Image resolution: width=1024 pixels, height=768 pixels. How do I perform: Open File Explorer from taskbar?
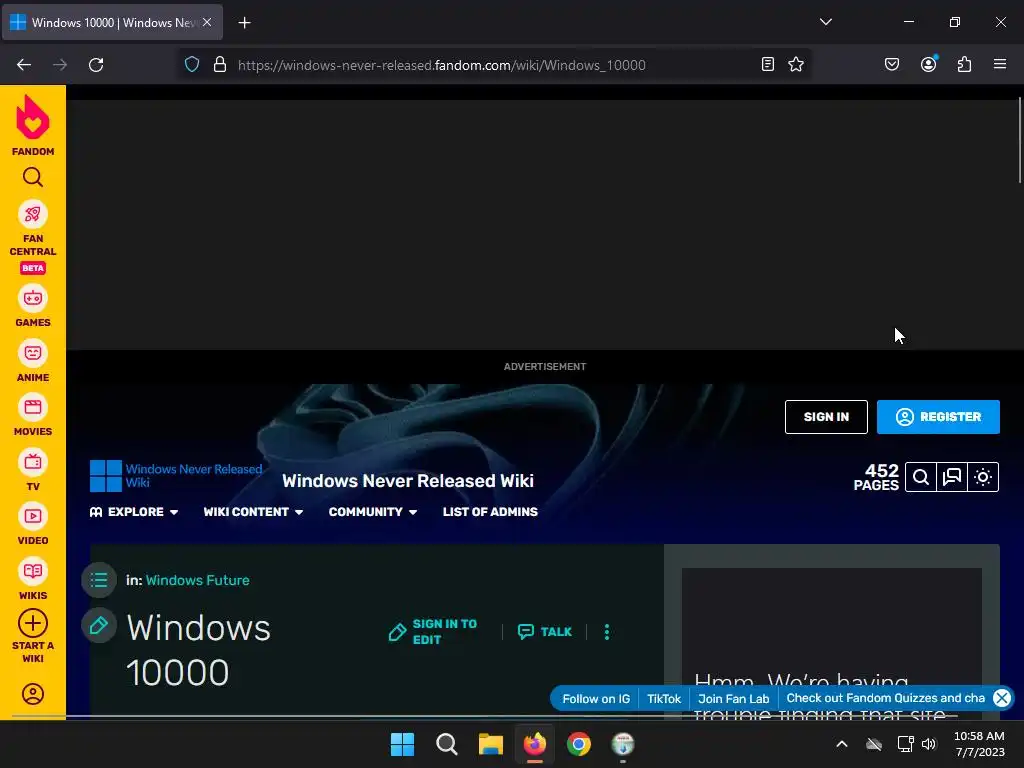click(x=490, y=744)
